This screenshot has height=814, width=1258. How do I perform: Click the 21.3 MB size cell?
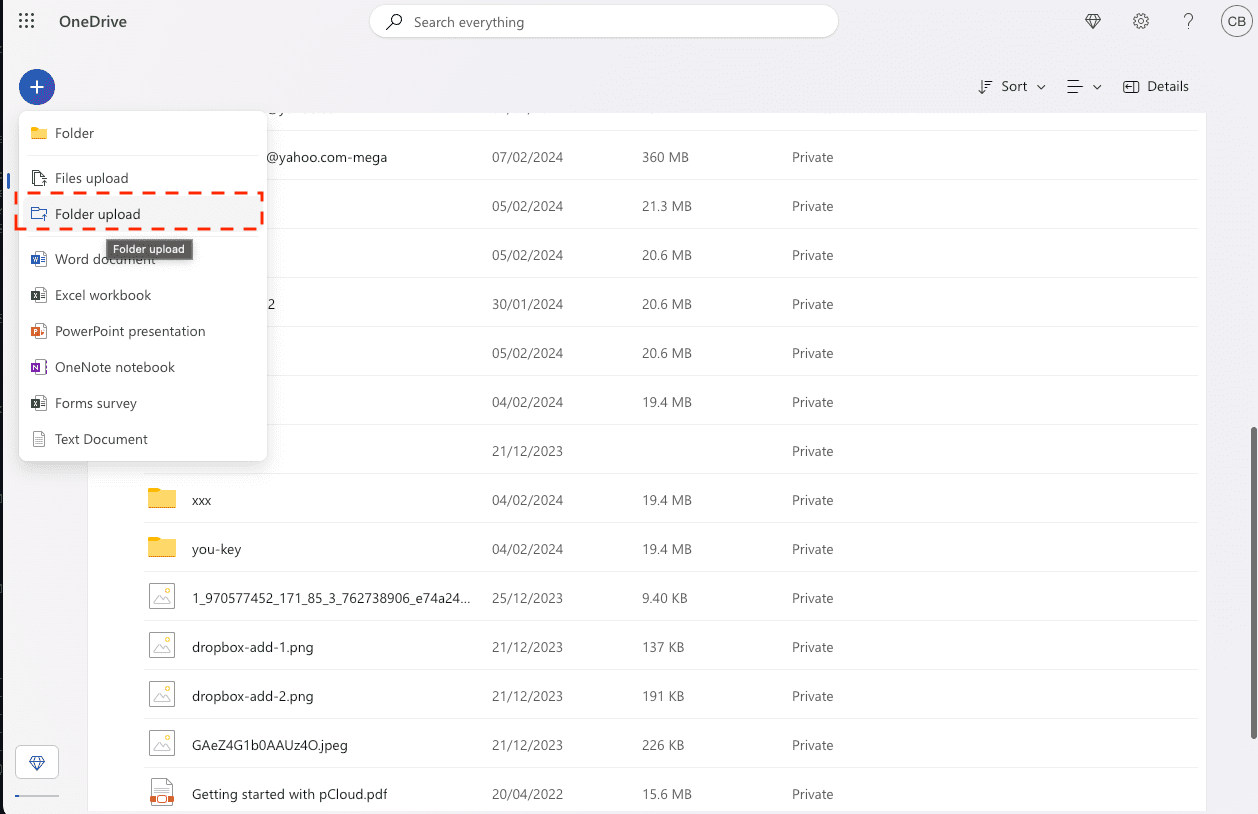tap(667, 206)
